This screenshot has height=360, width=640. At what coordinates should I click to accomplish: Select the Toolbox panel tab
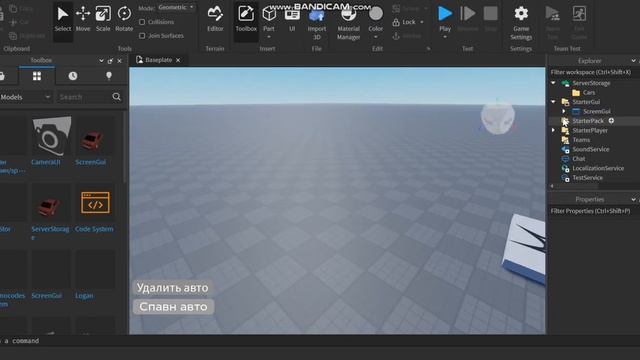pyautogui.click(x=41, y=60)
